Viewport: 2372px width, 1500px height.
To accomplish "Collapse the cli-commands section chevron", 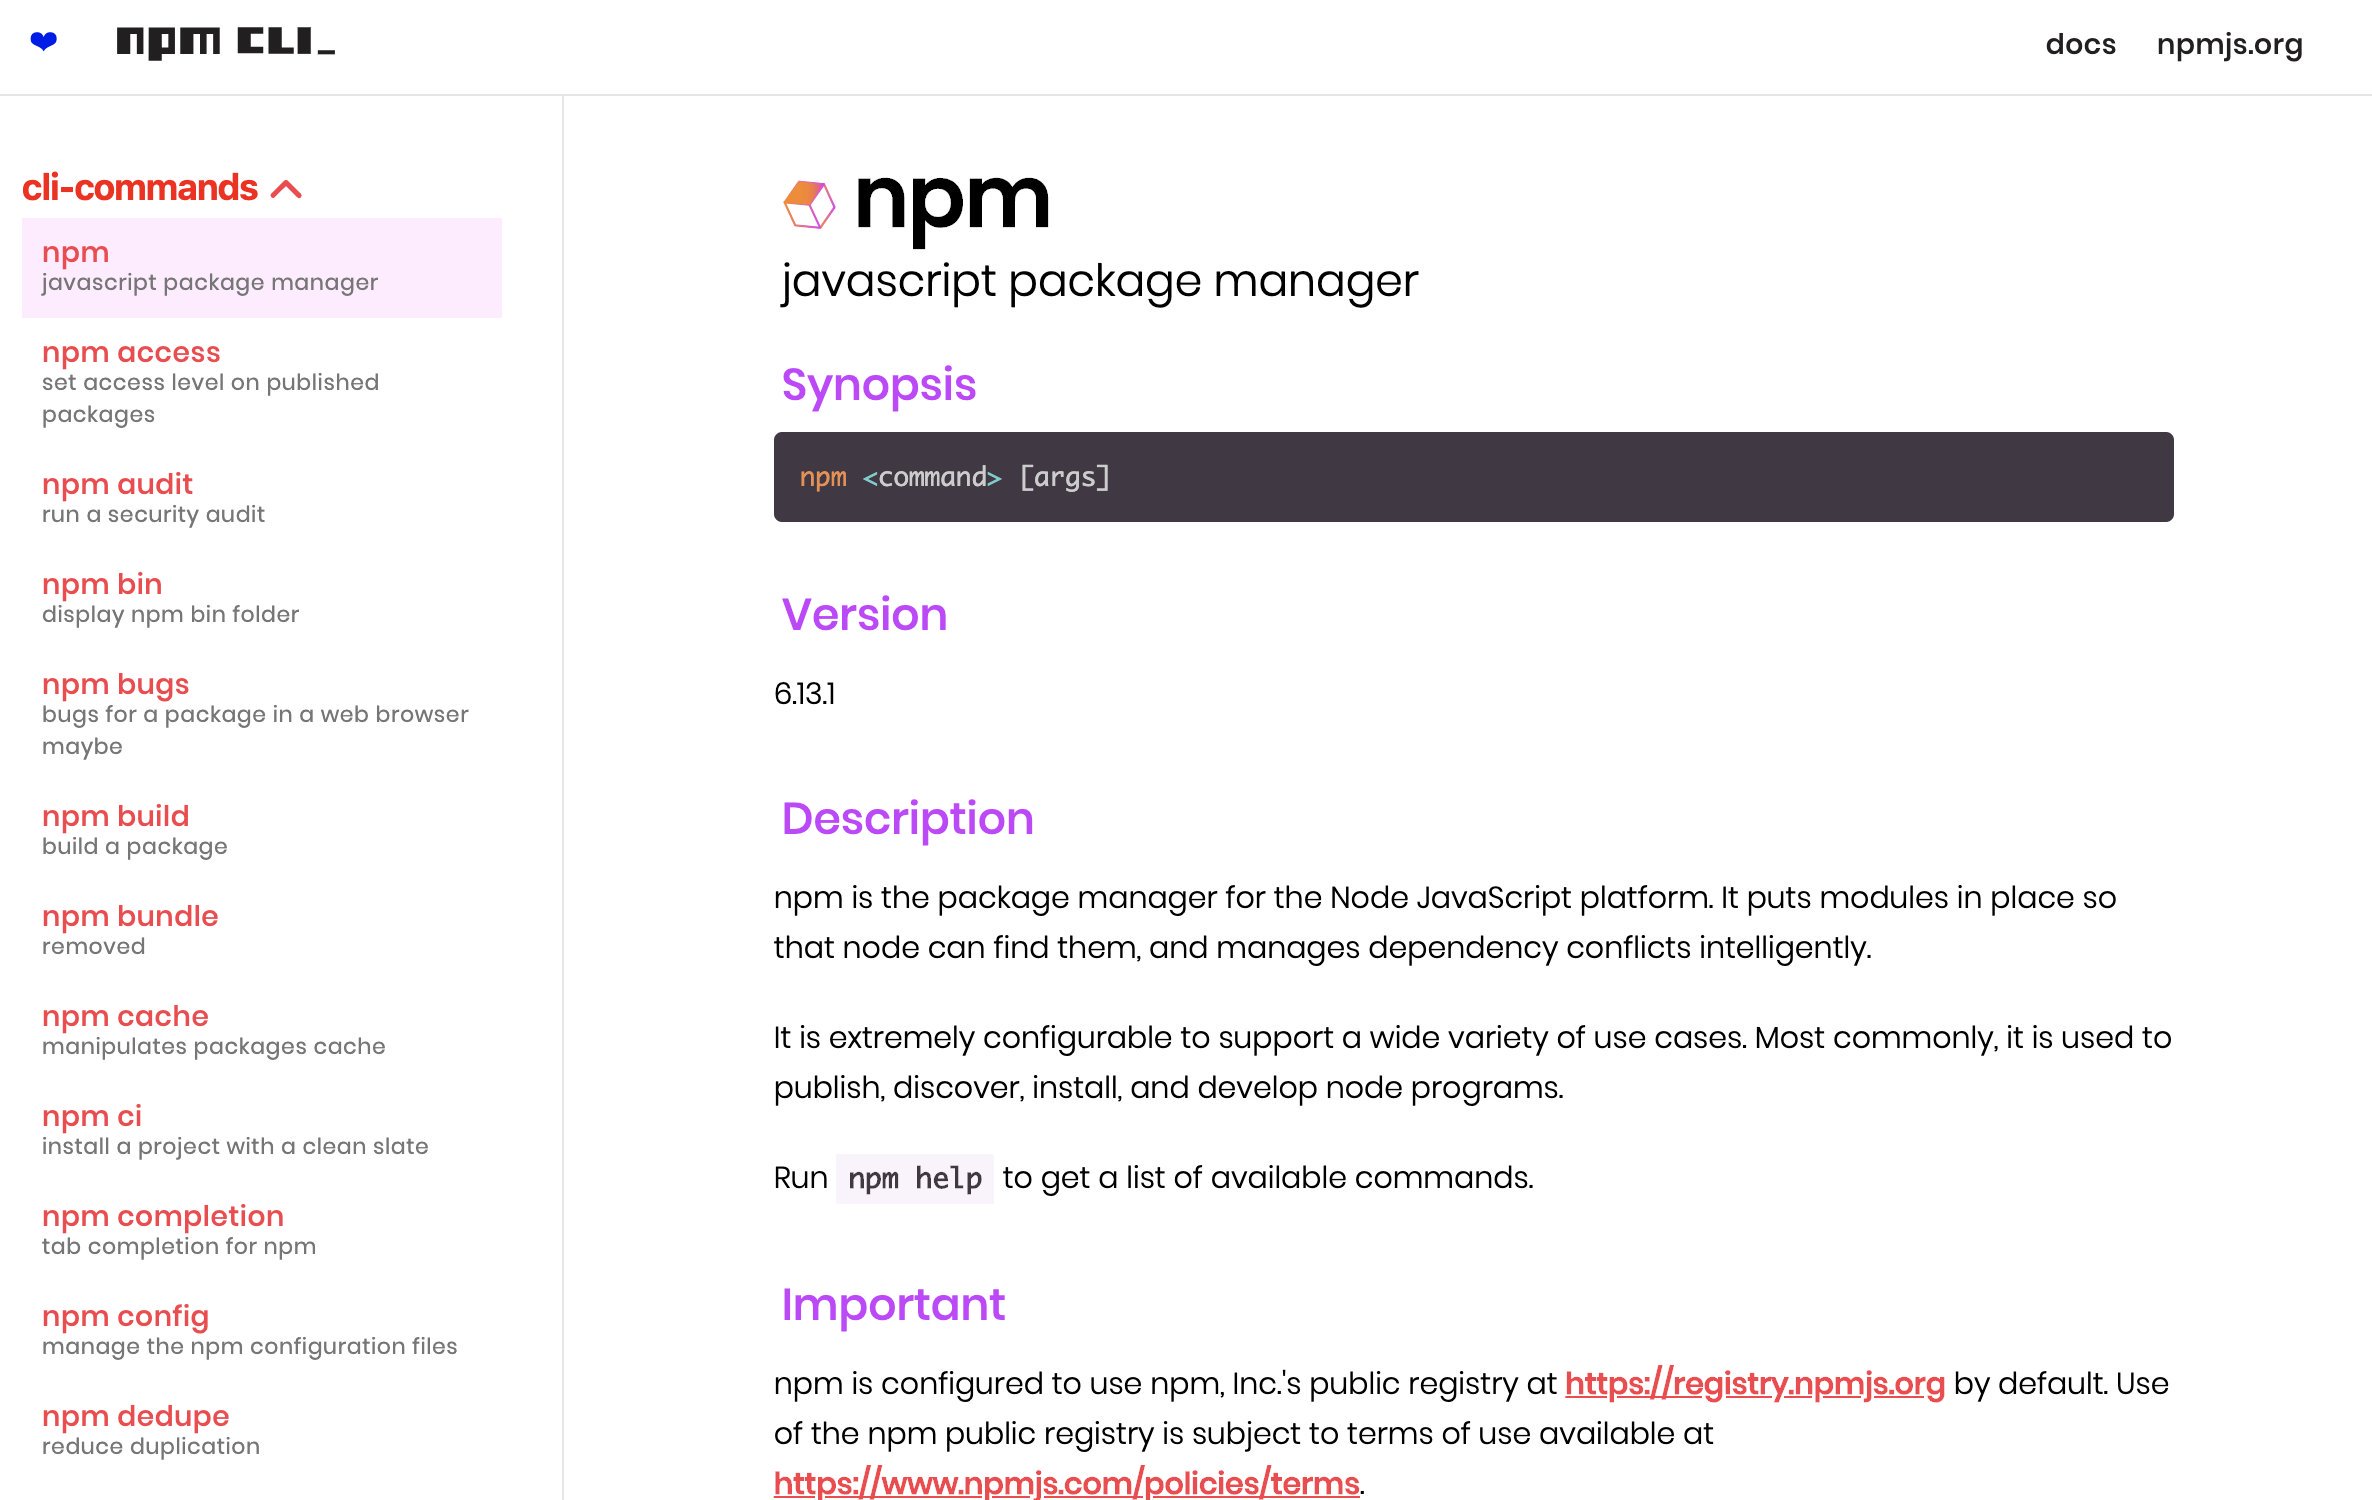I will coord(287,189).
